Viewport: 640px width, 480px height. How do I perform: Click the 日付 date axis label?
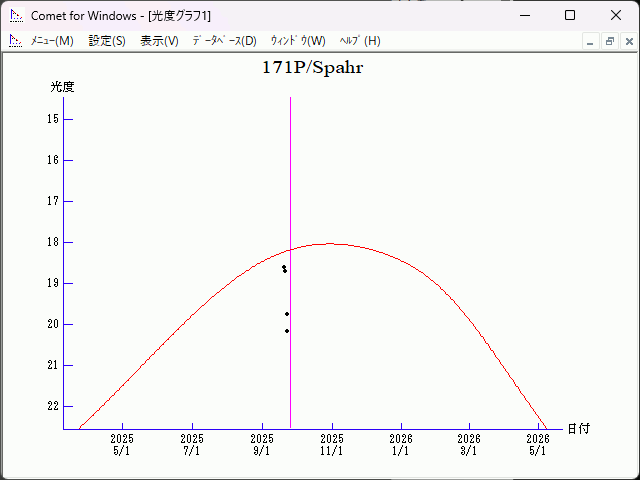[578, 428]
